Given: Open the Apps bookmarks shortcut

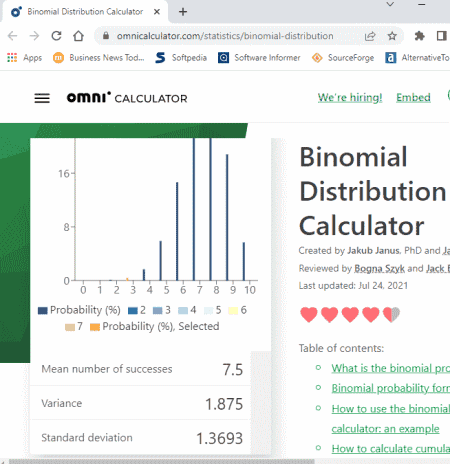Looking at the screenshot, I should [24, 58].
